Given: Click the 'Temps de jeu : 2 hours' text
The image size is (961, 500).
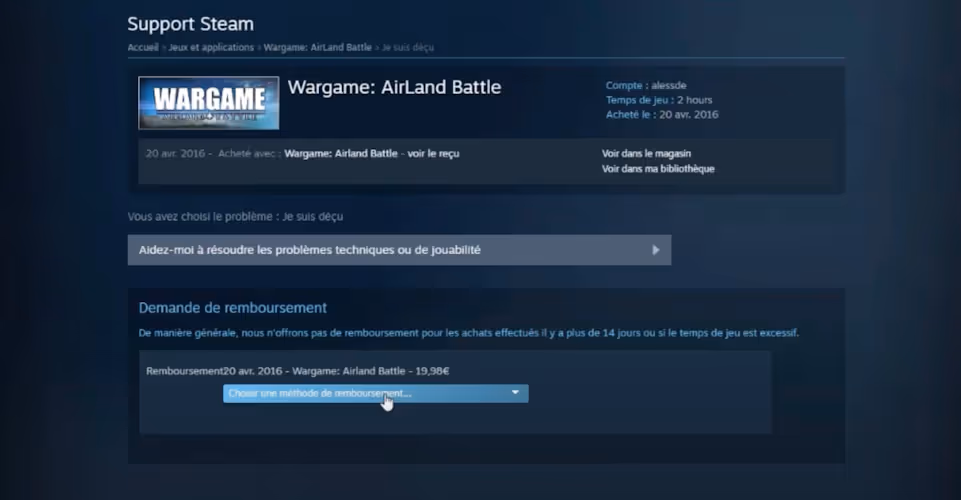Looking at the screenshot, I should tap(659, 100).
